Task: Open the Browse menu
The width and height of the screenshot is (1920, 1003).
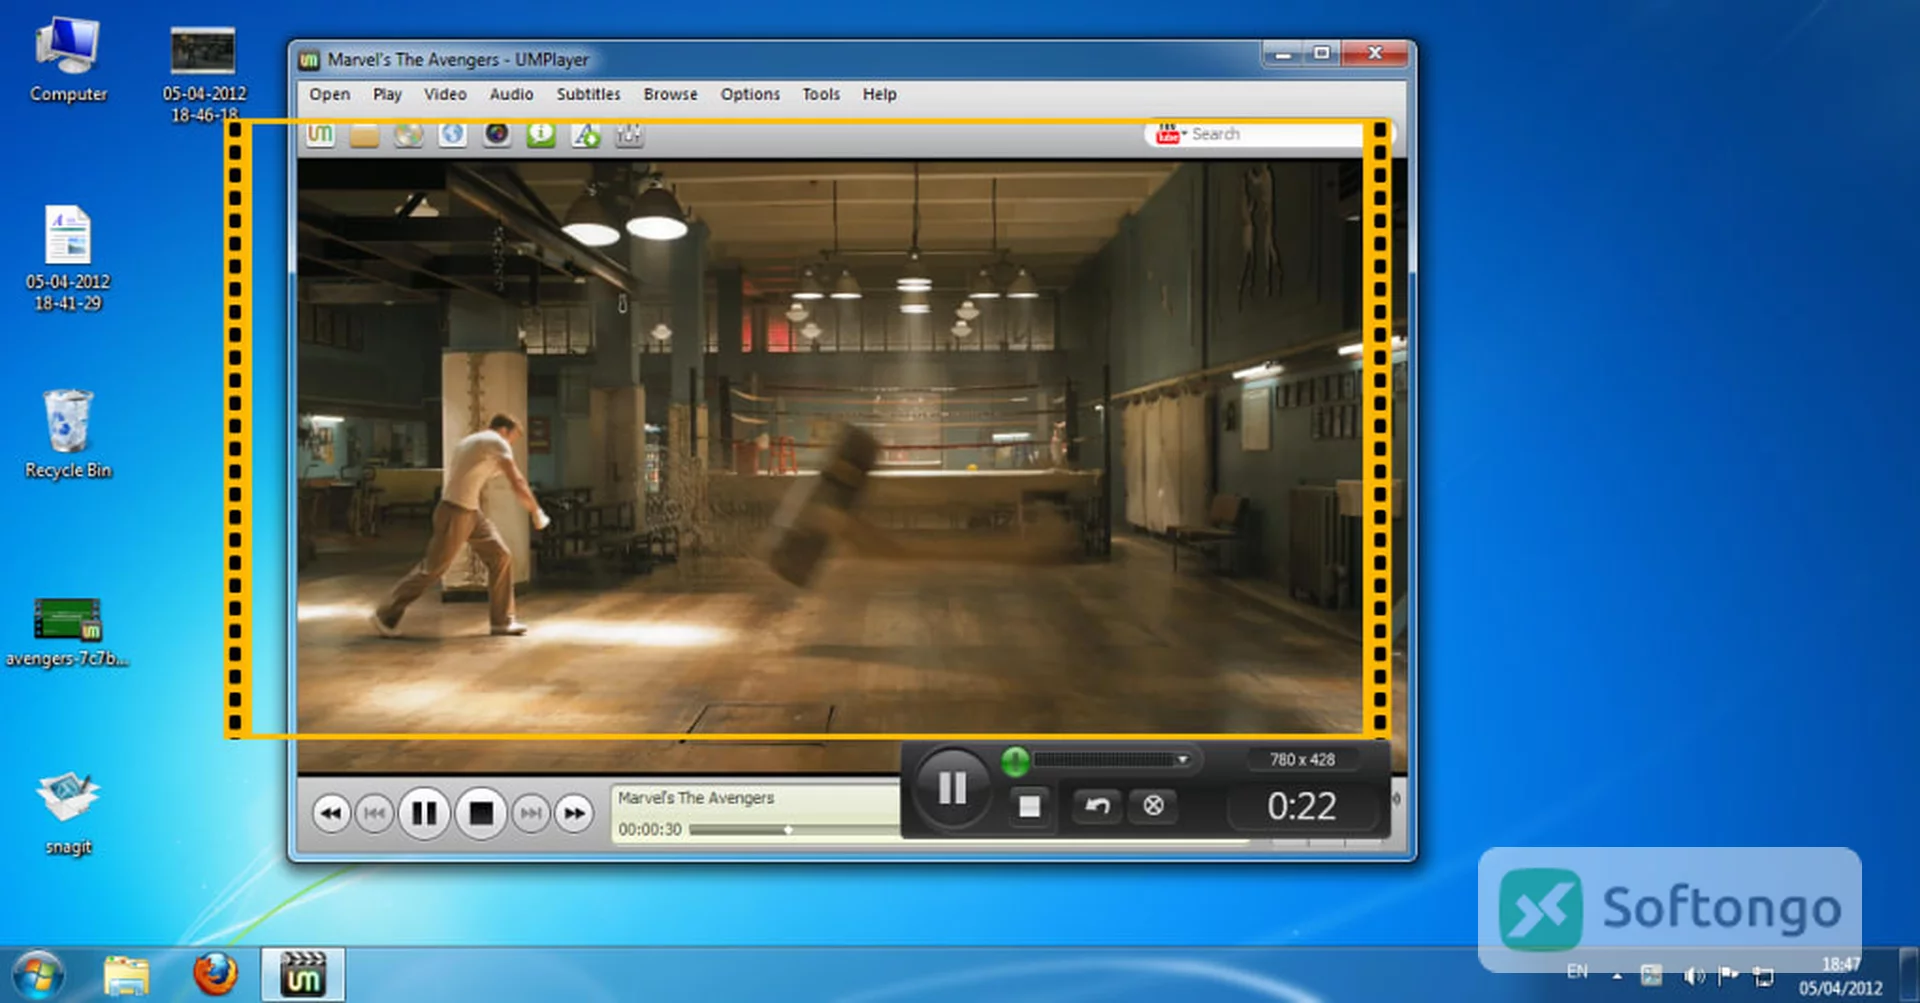Action: click(x=670, y=94)
